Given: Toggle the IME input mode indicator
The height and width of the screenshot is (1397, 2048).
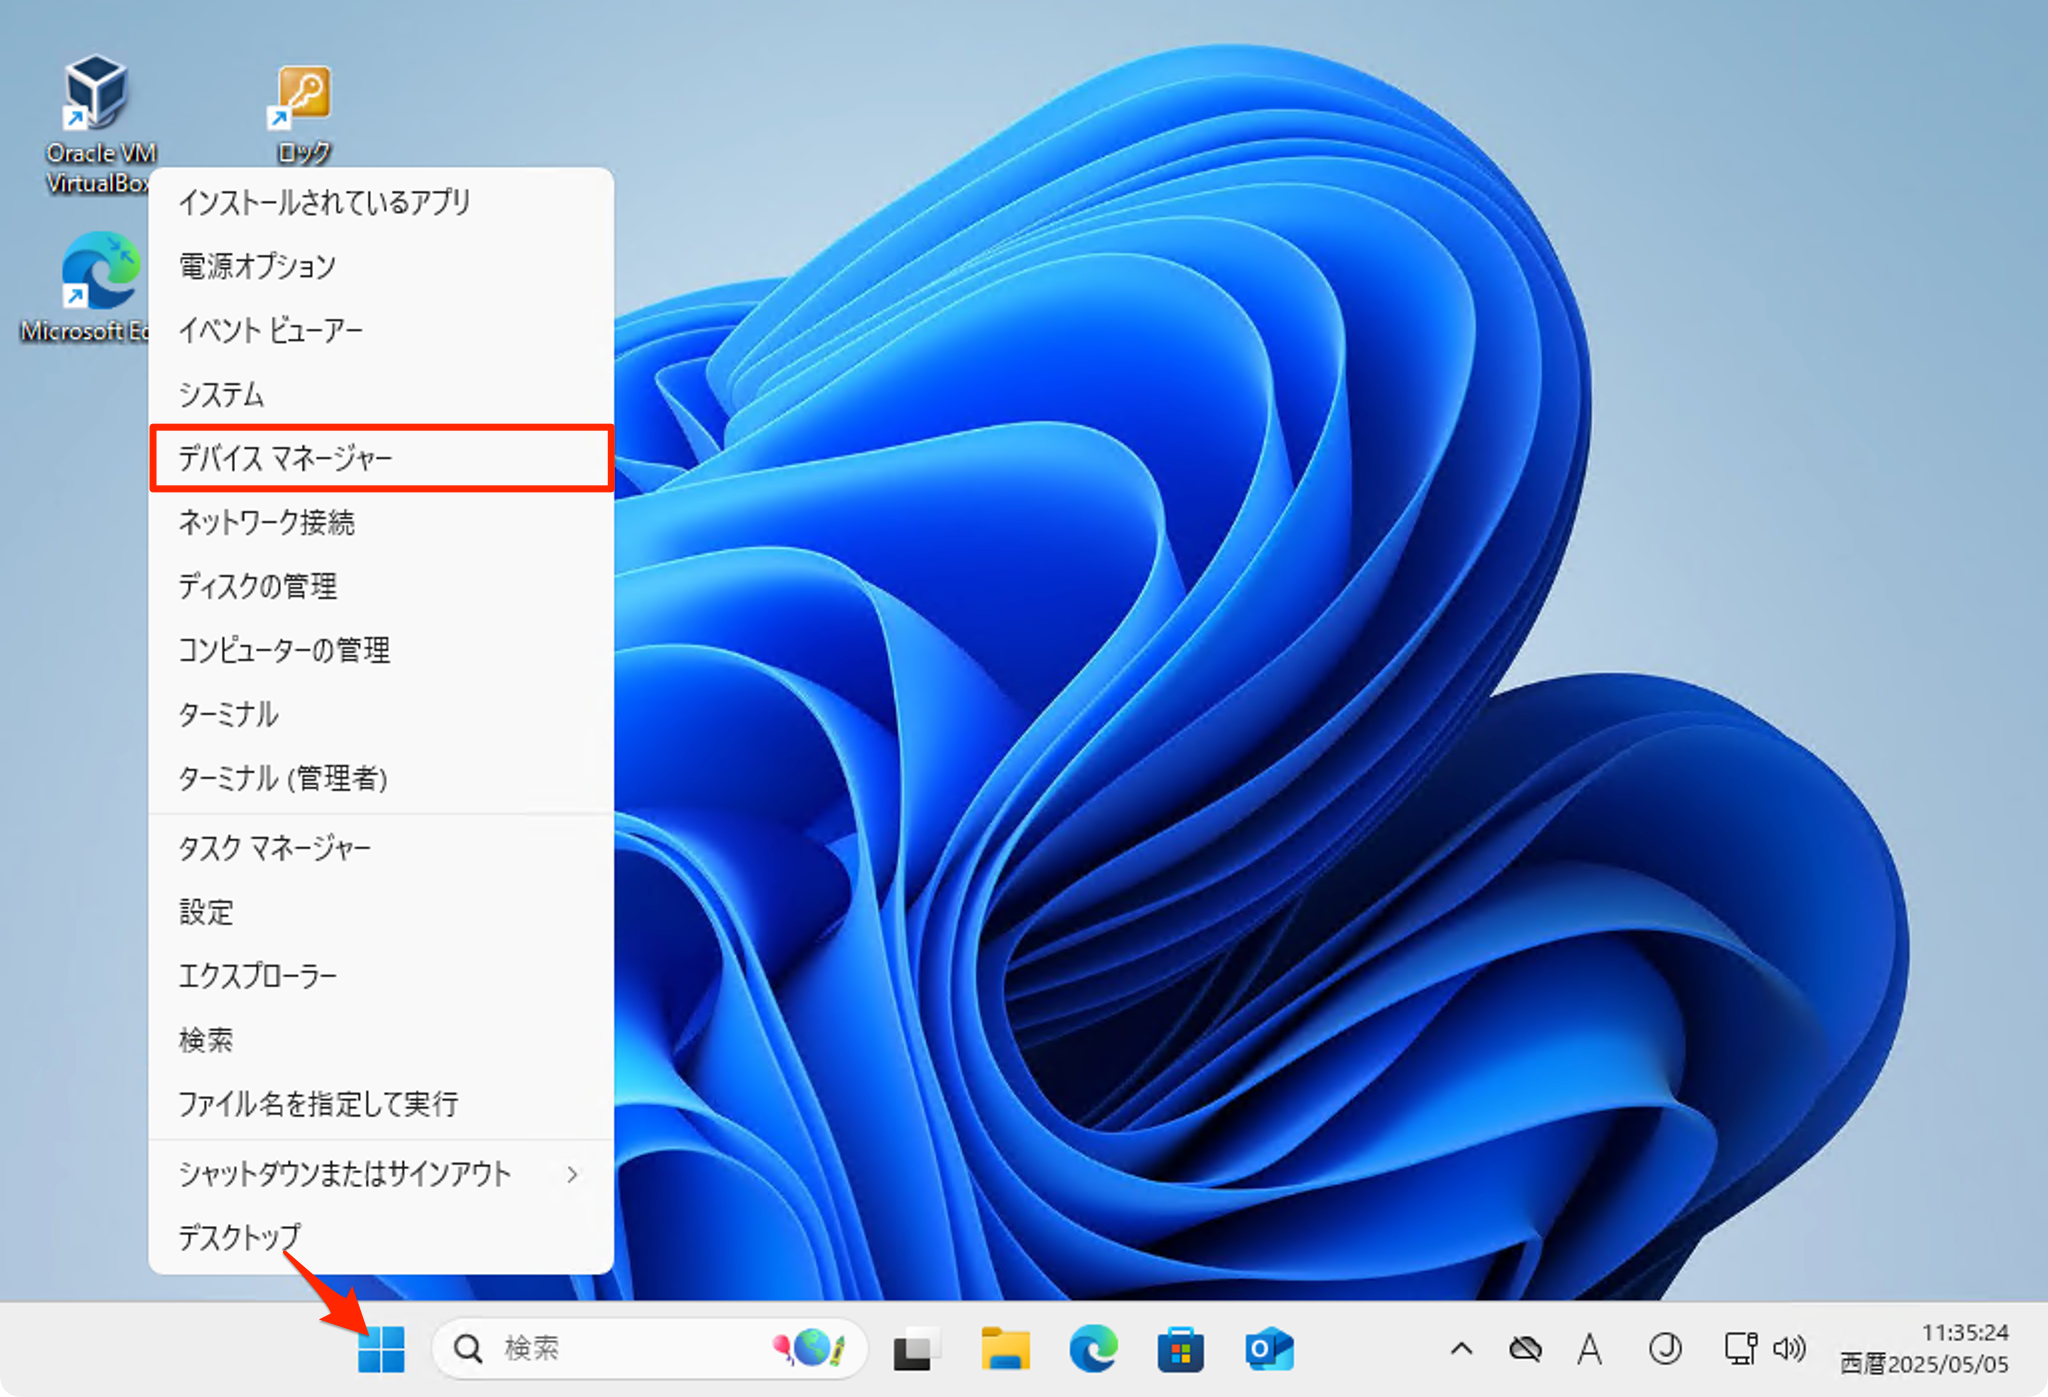Looking at the screenshot, I should (x=1589, y=1347).
